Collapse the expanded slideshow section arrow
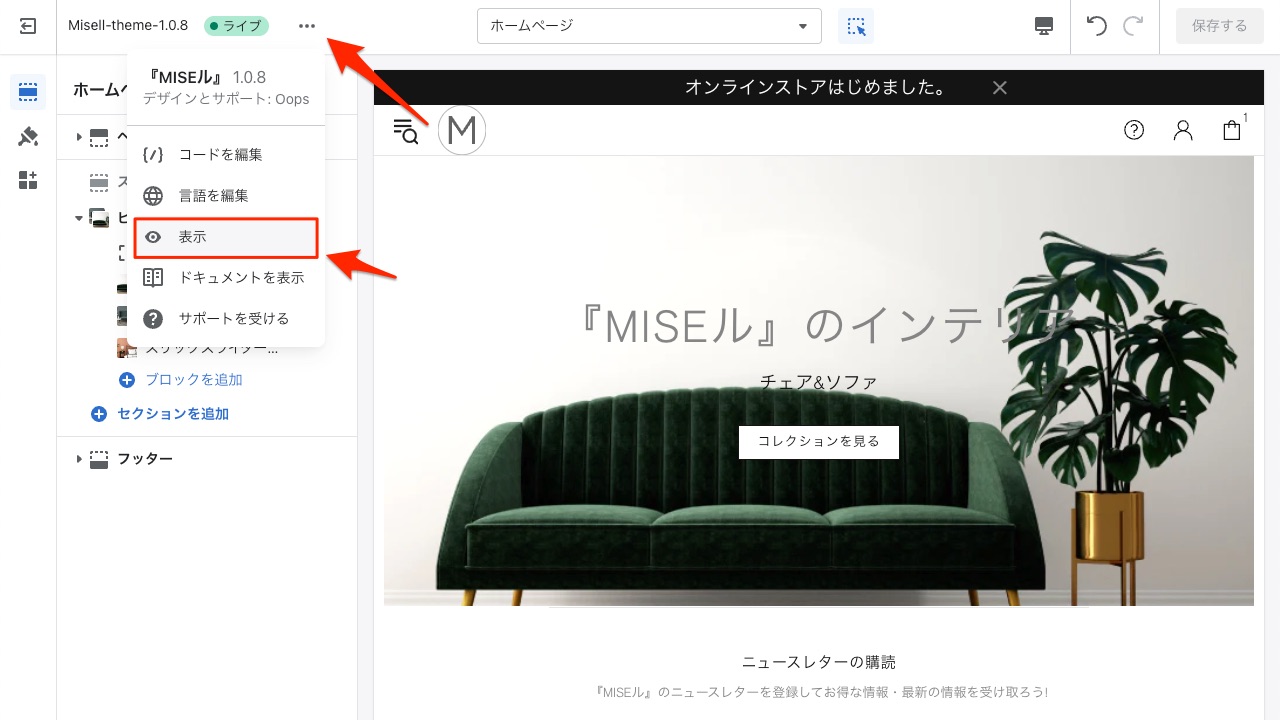Viewport: 1280px width, 720px height. tap(79, 217)
